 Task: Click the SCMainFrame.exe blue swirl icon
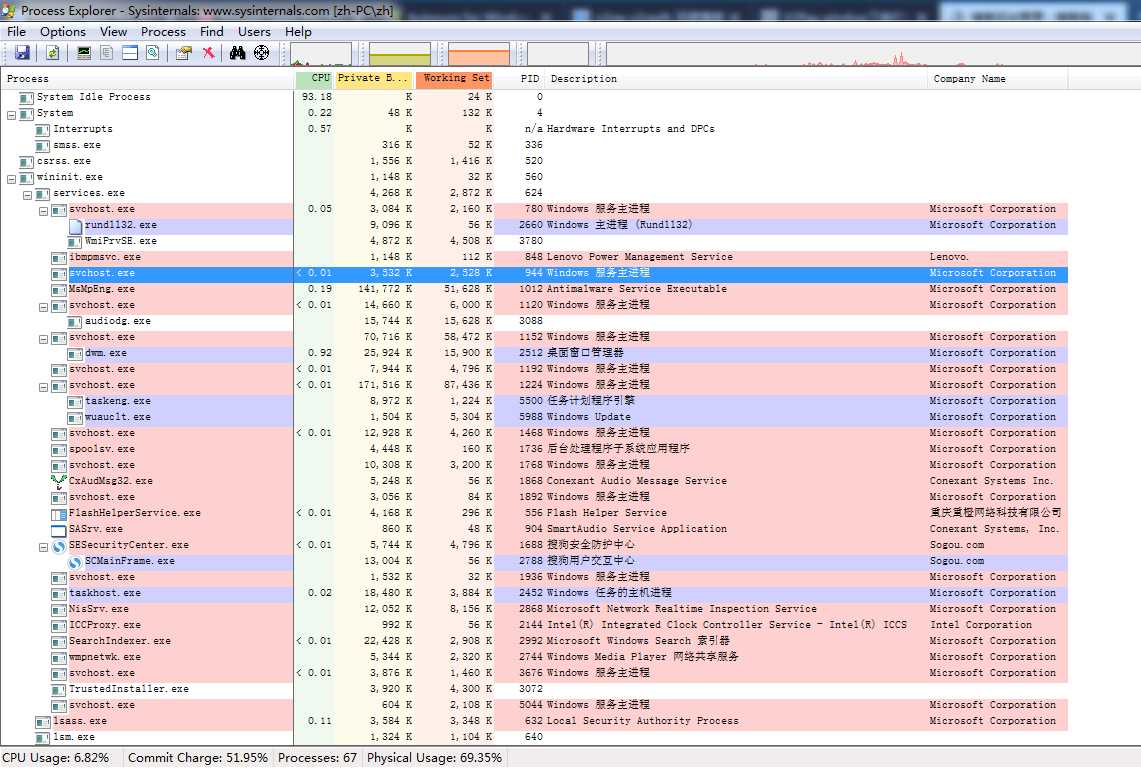click(x=75, y=562)
